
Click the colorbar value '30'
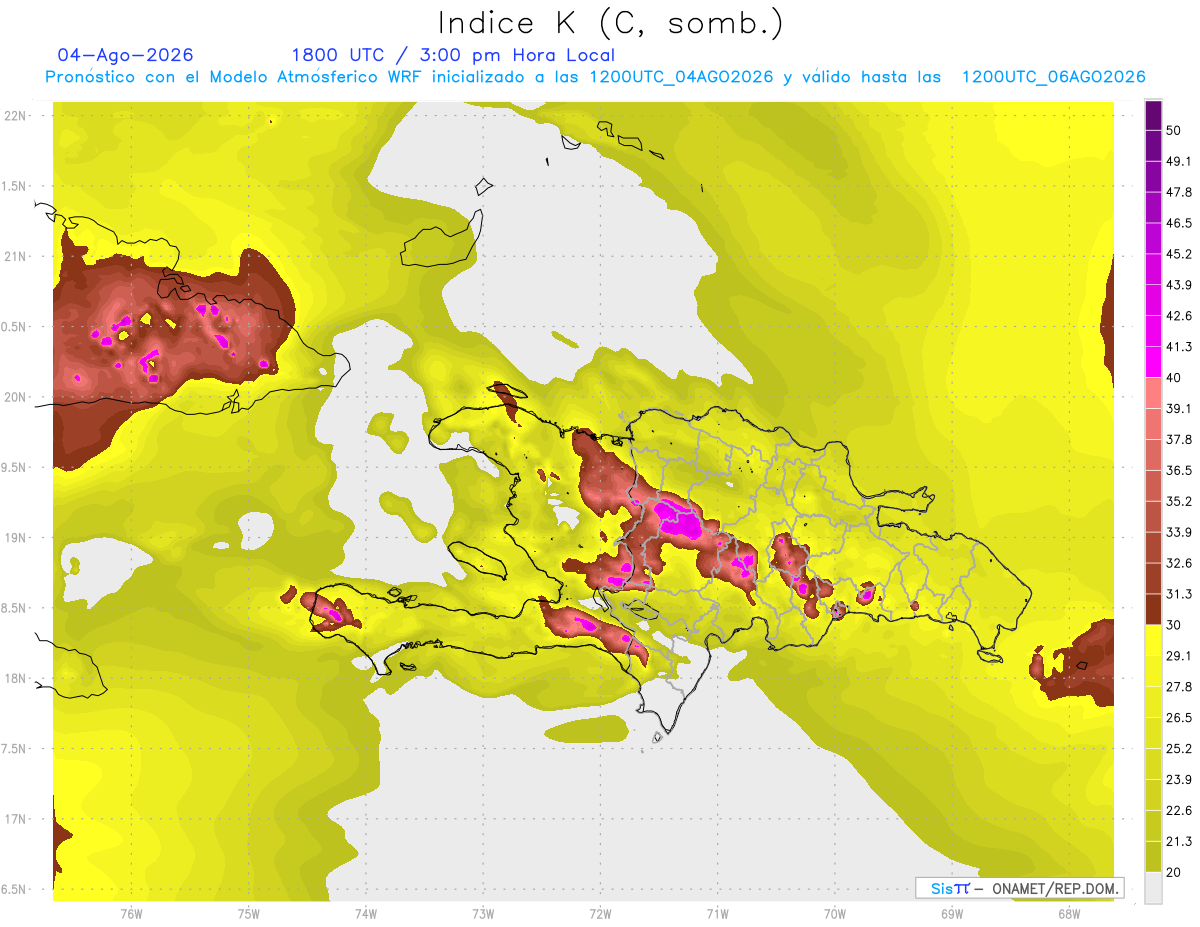(x=1176, y=625)
